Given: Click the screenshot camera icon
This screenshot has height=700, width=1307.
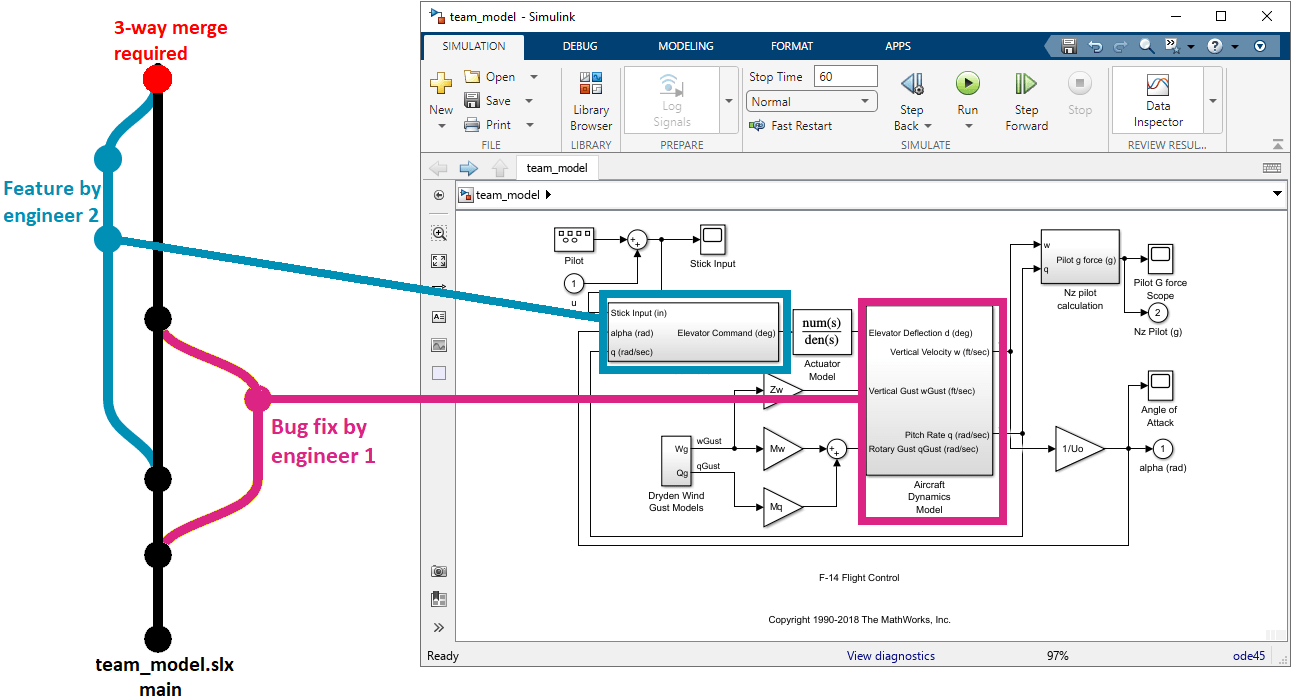Looking at the screenshot, I should click(439, 571).
